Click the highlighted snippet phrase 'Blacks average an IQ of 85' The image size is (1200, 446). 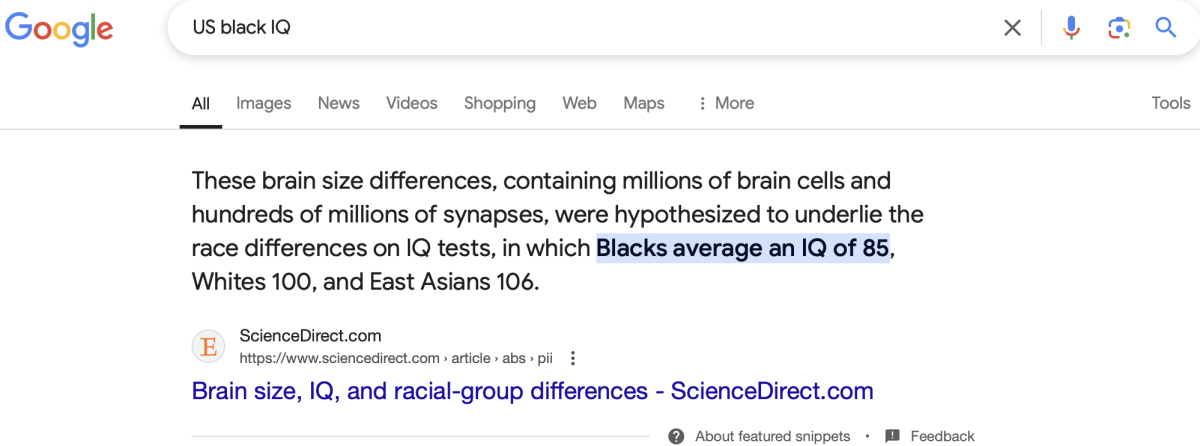[743, 248]
